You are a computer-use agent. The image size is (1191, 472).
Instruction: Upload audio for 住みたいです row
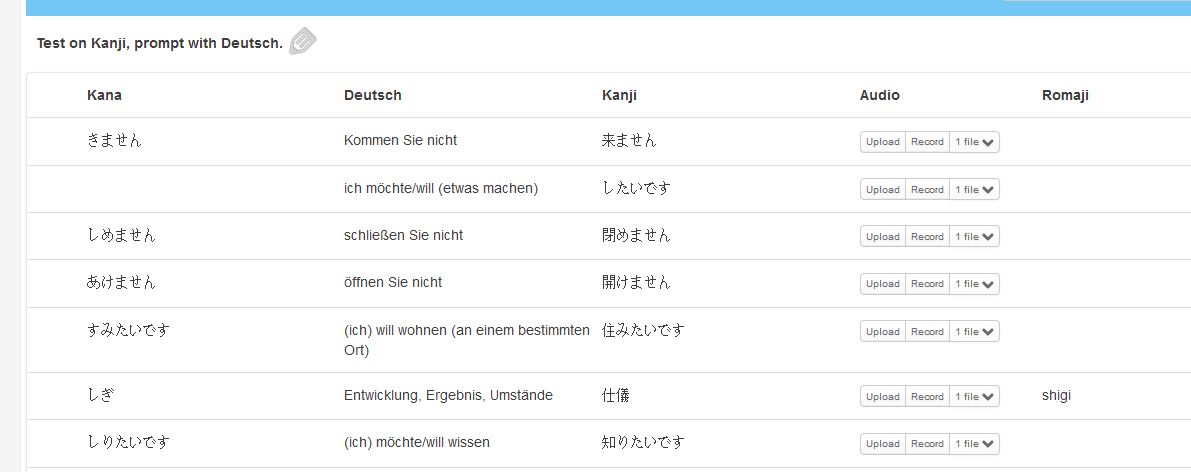(x=883, y=331)
